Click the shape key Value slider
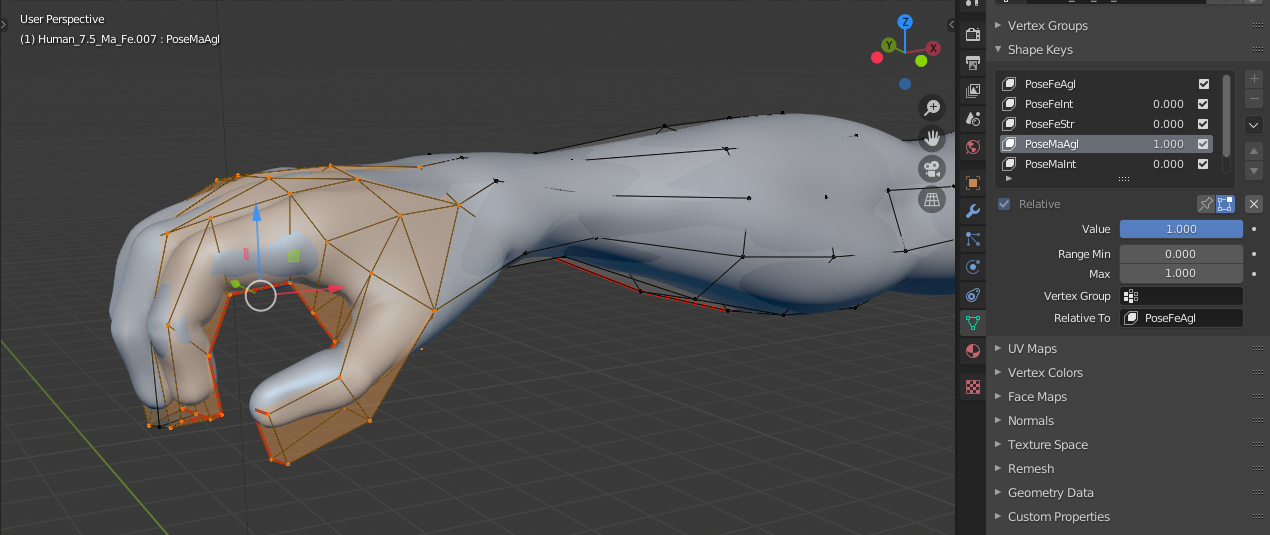 click(1181, 229)
